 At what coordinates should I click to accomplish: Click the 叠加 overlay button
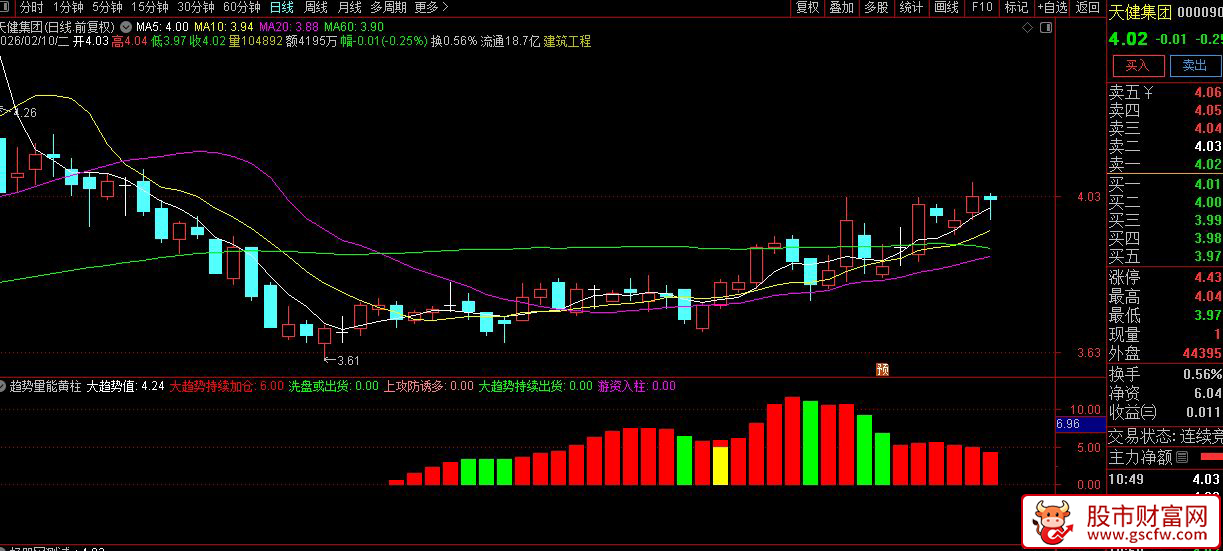click(x=841, y=7)
